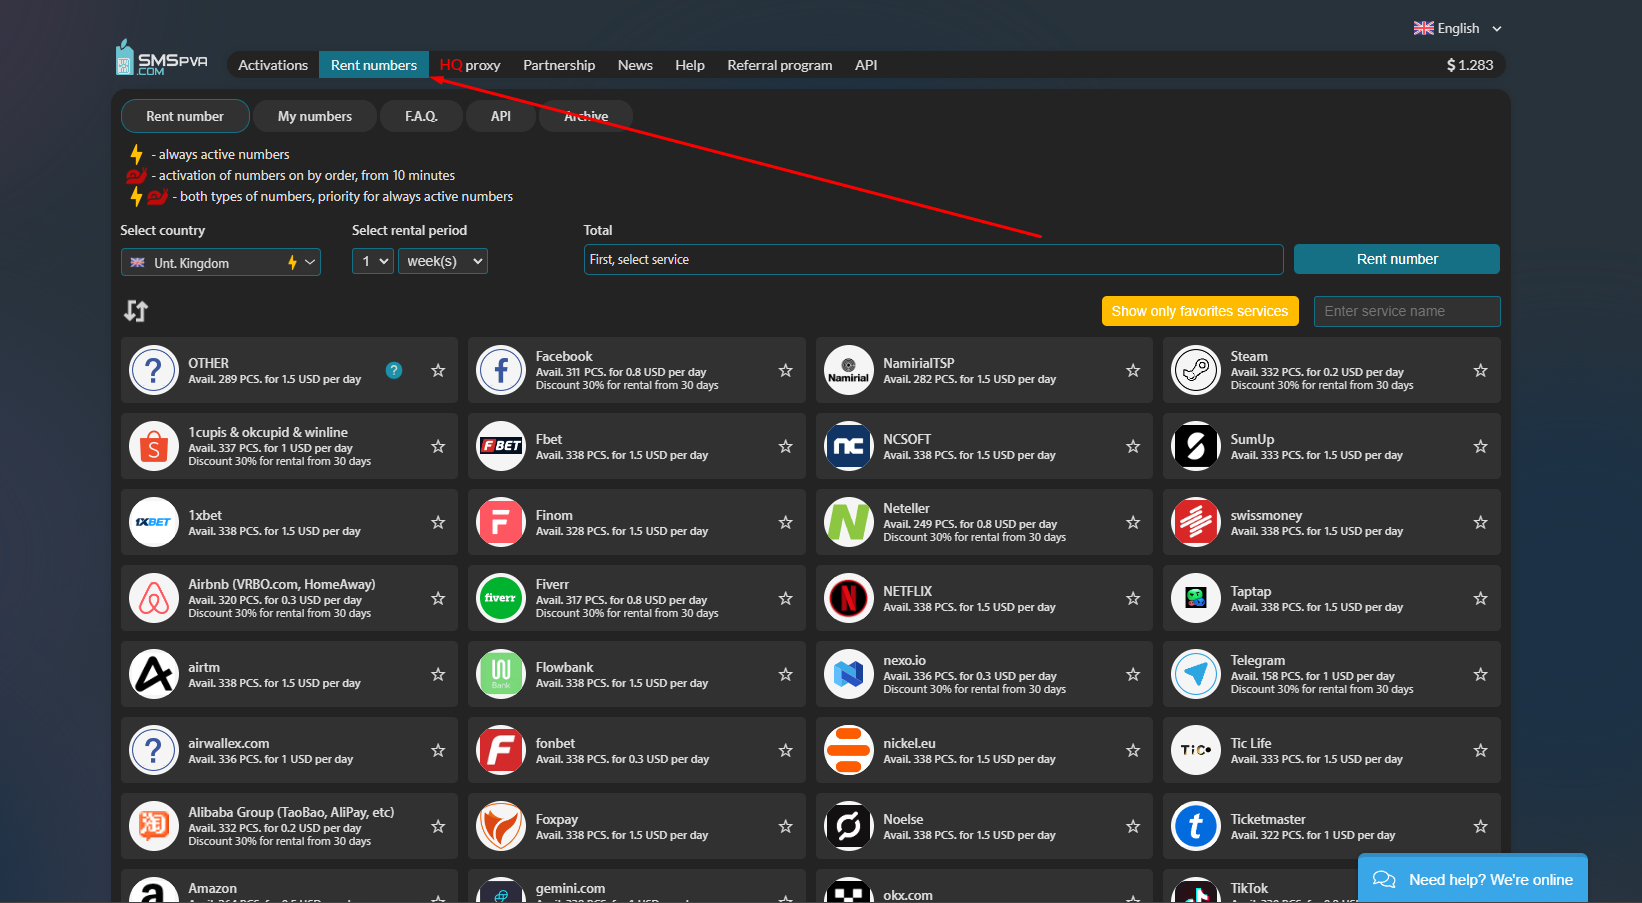Screen dimensions: 1642x903
Task: Star the Facebook service as favorite
Action: pyautogui.click(x=786, y=370)
